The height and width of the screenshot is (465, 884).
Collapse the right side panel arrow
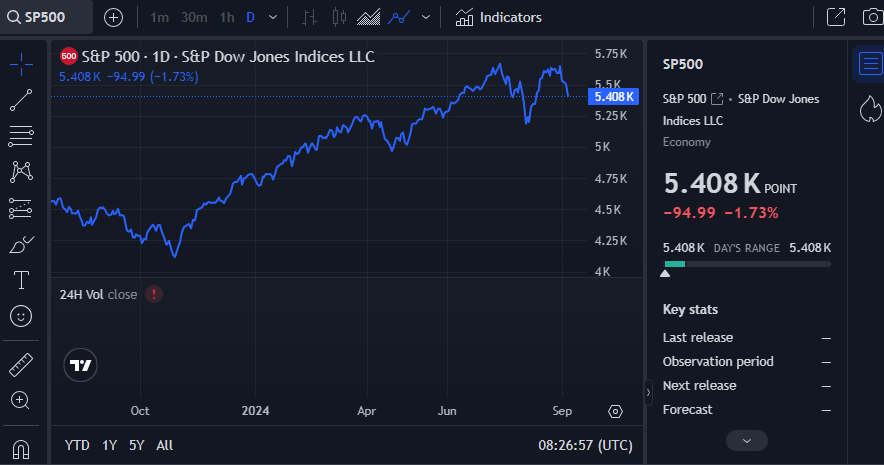pyautogui.click(x=648, y=392)
